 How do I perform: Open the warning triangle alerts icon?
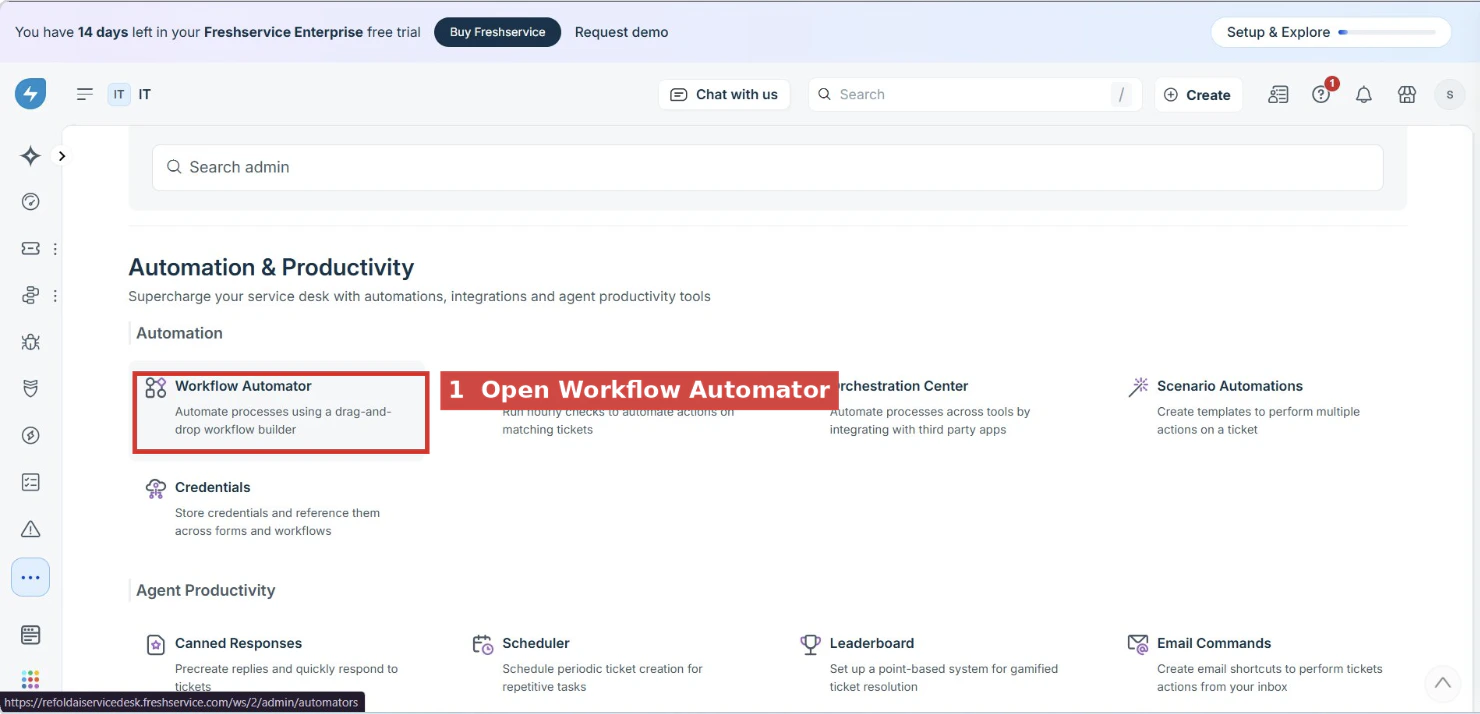point(31,529)
